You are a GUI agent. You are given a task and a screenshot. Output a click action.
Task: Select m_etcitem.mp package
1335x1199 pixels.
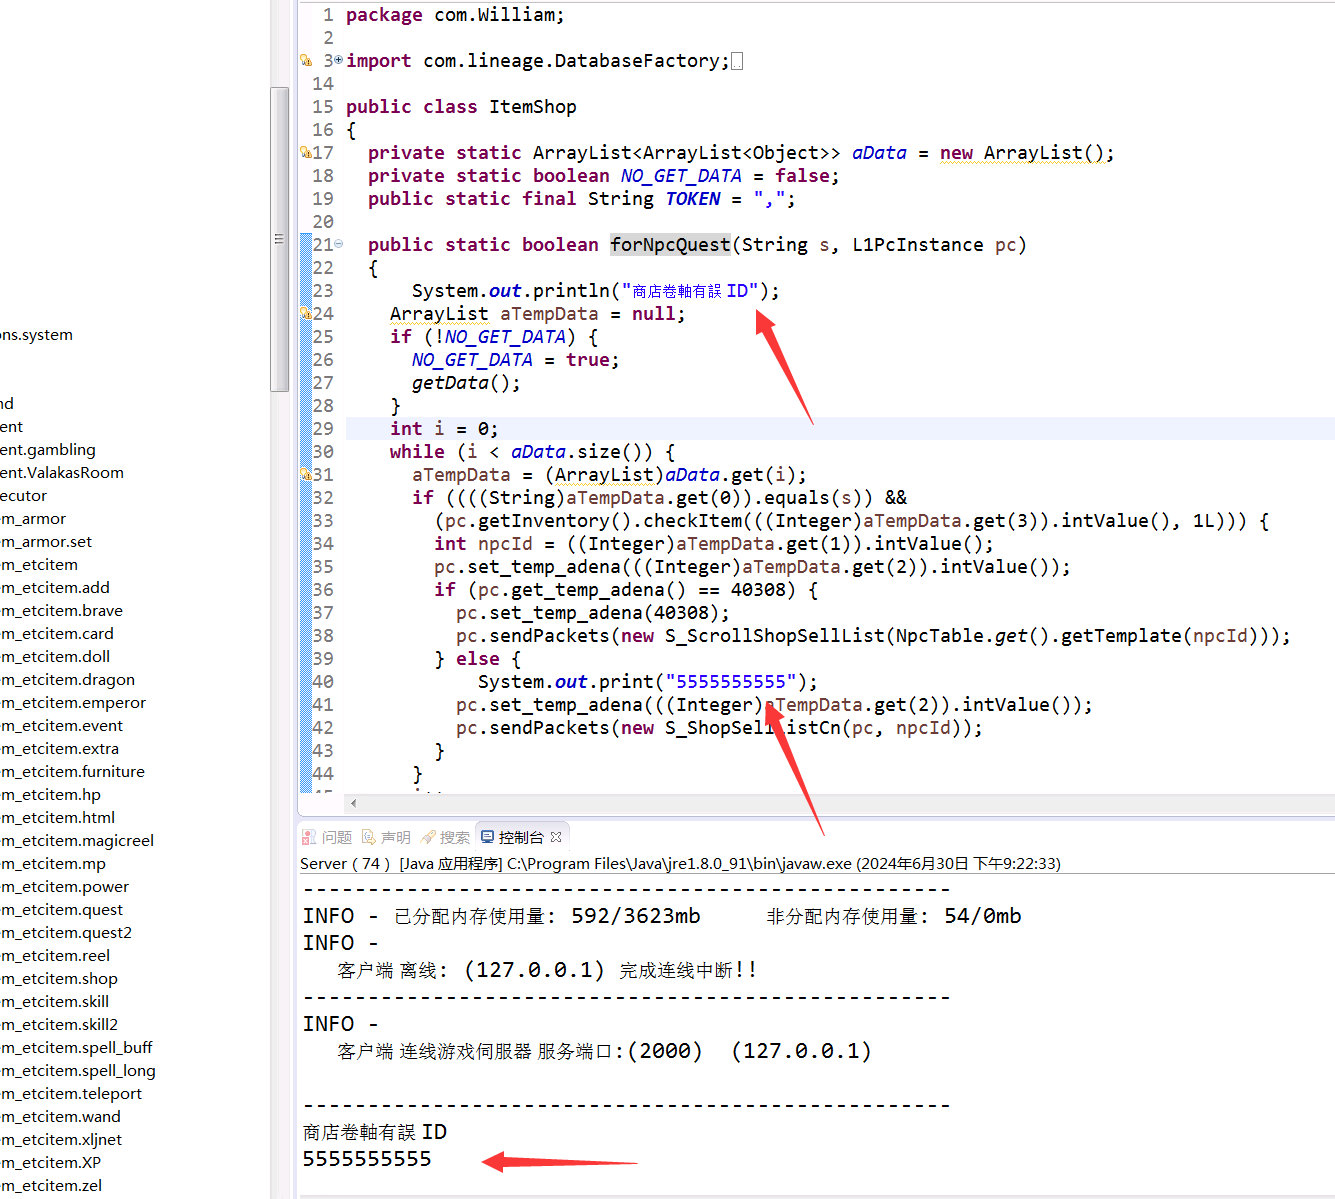53,864
